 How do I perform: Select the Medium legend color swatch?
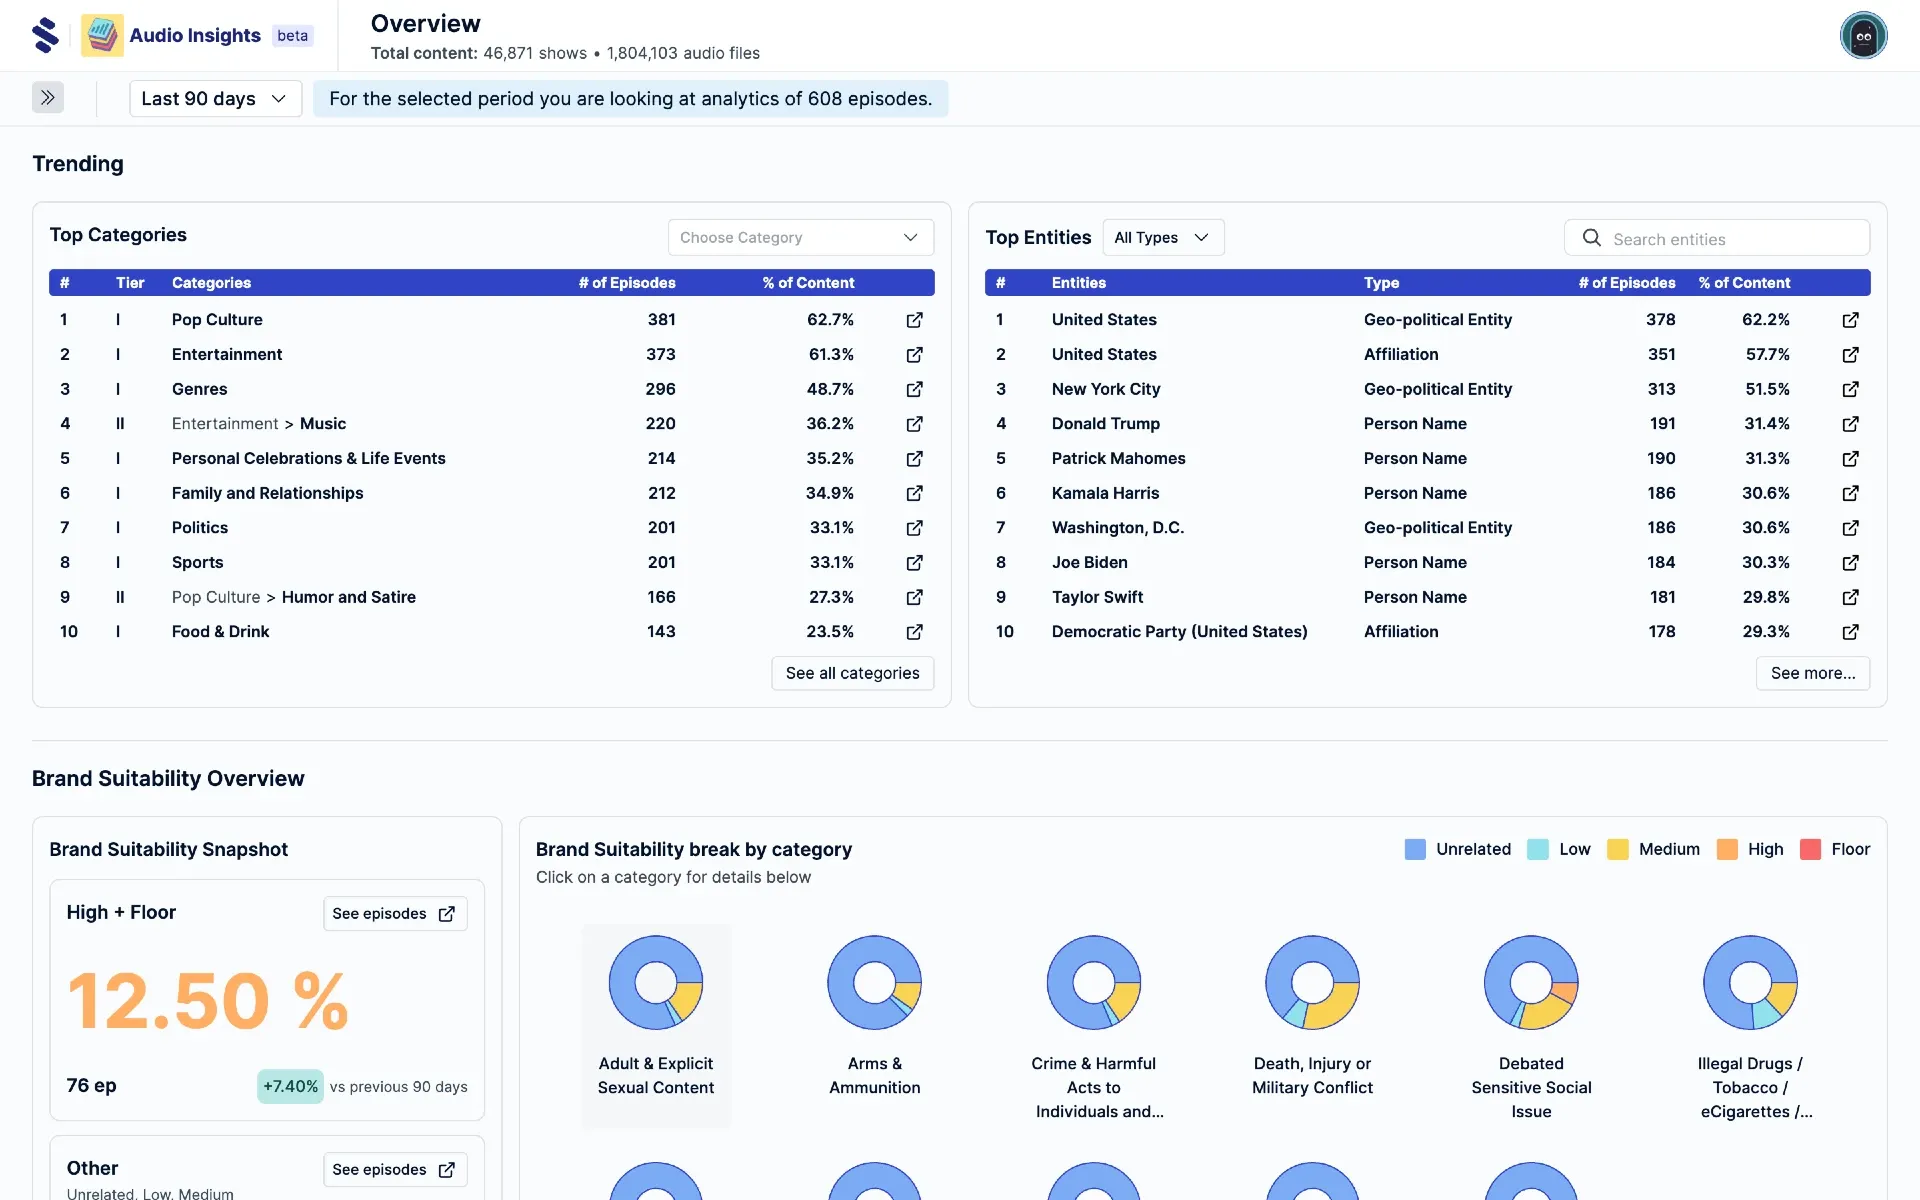click(x=1617, y=849)
